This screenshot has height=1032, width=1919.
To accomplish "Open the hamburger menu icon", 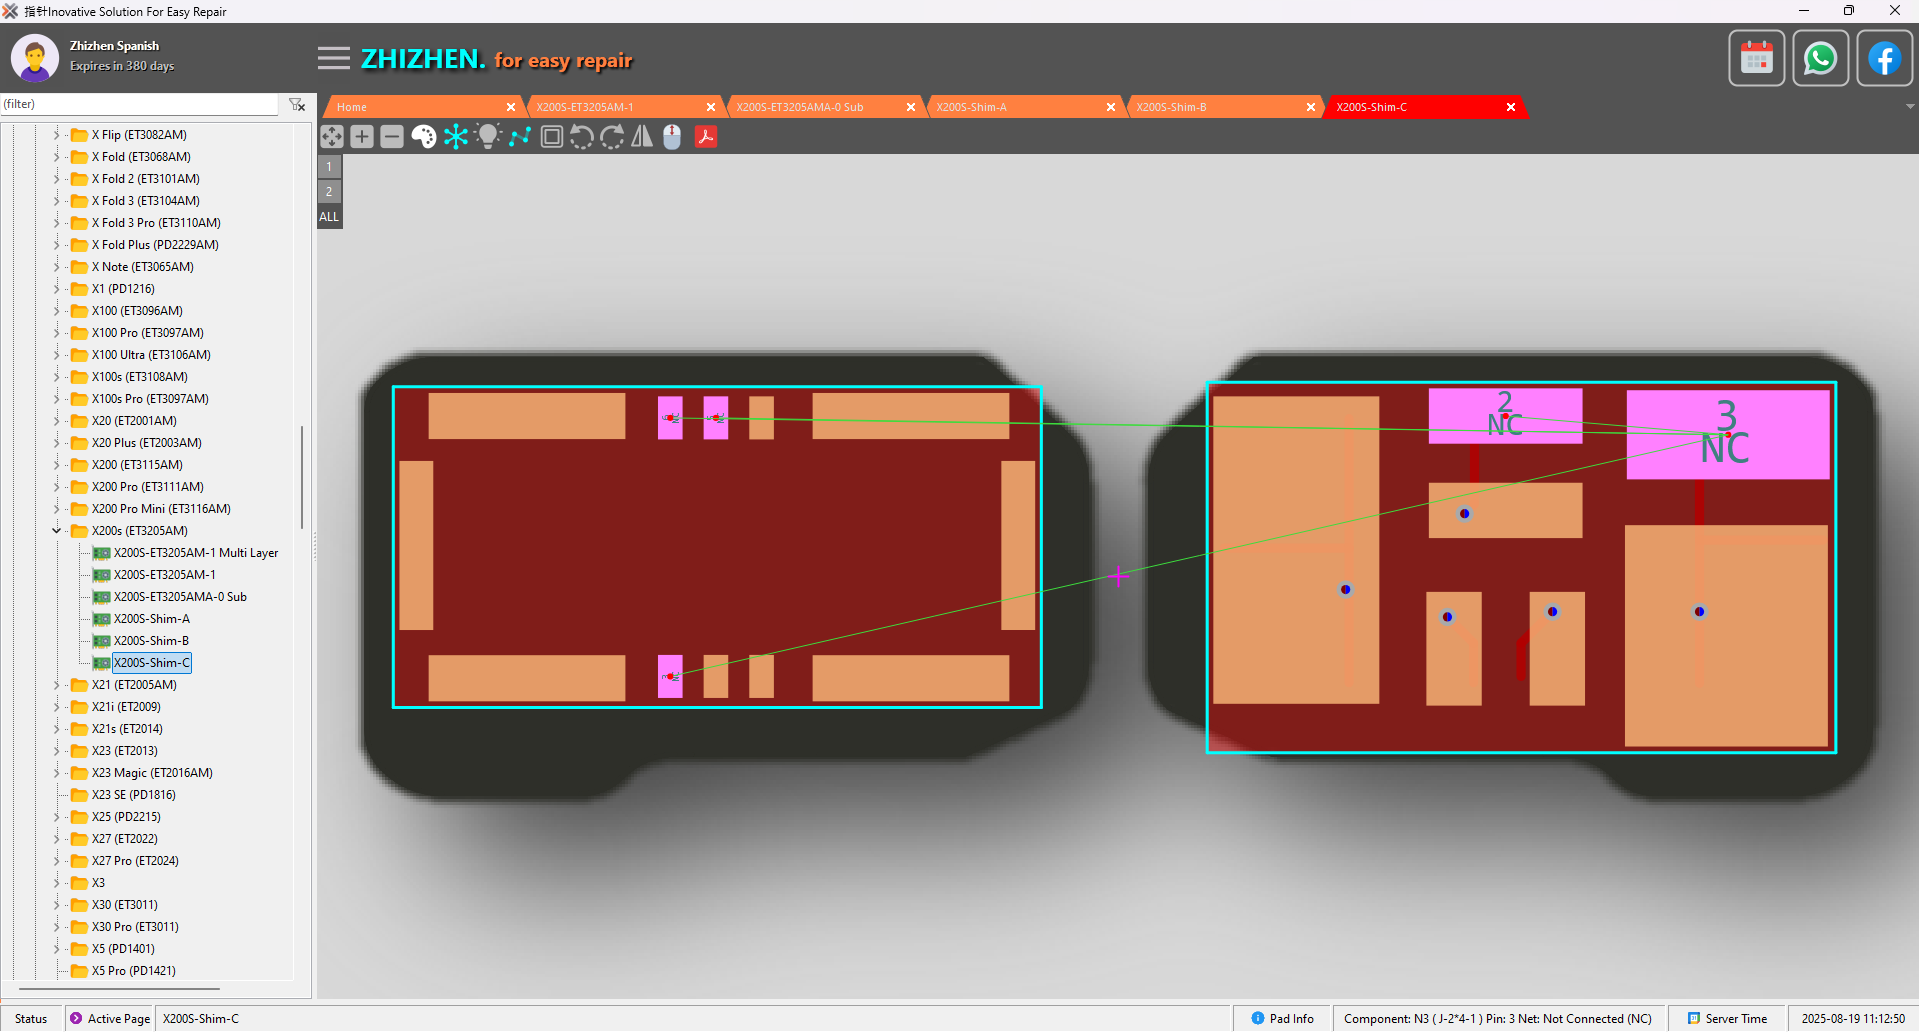I will 334,58.
